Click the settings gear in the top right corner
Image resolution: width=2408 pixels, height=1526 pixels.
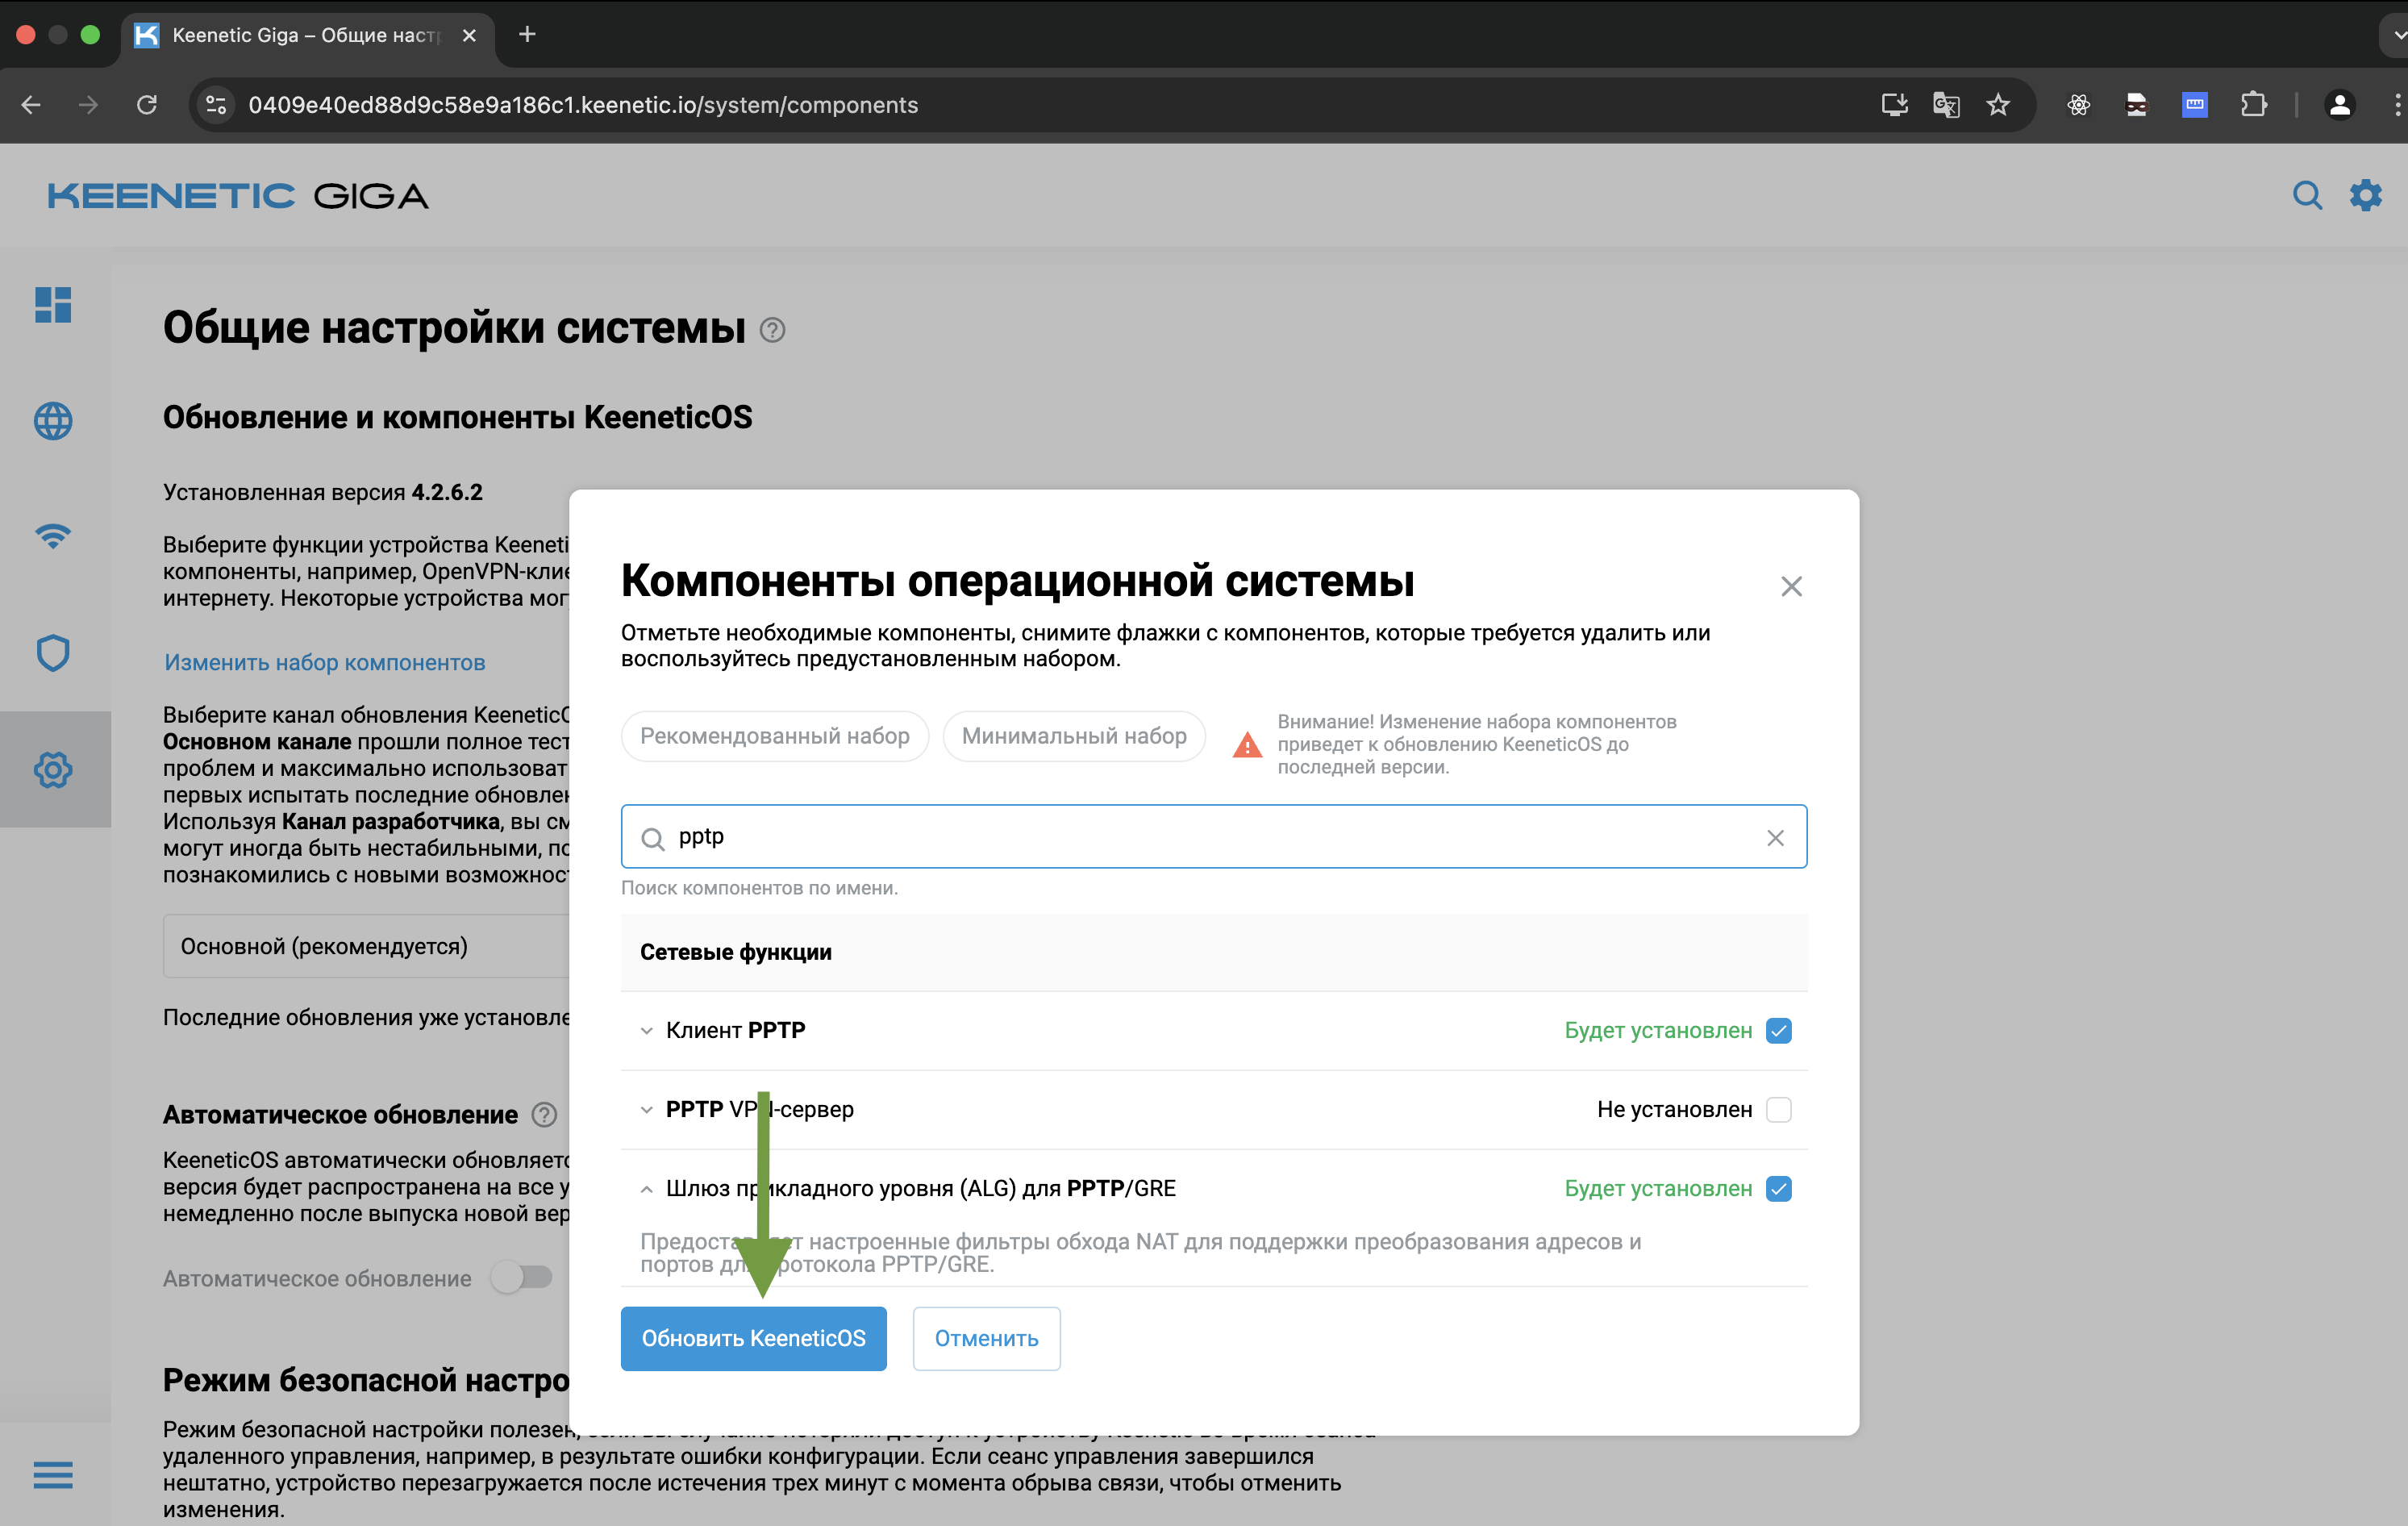coord(2366,195)
